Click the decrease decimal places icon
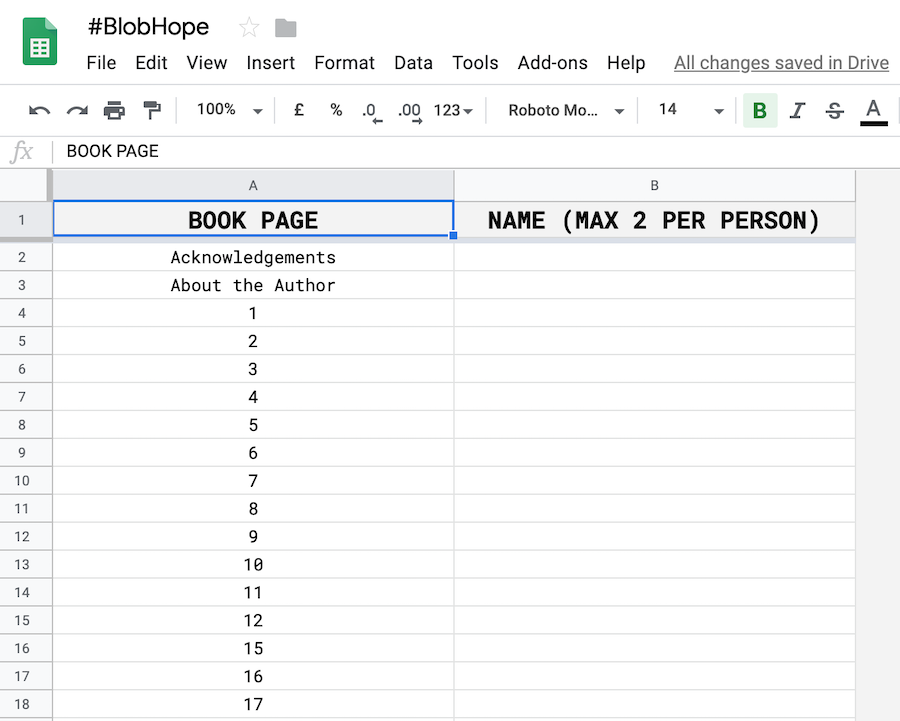This screenshot has height=721, width=900. (370, 110)
